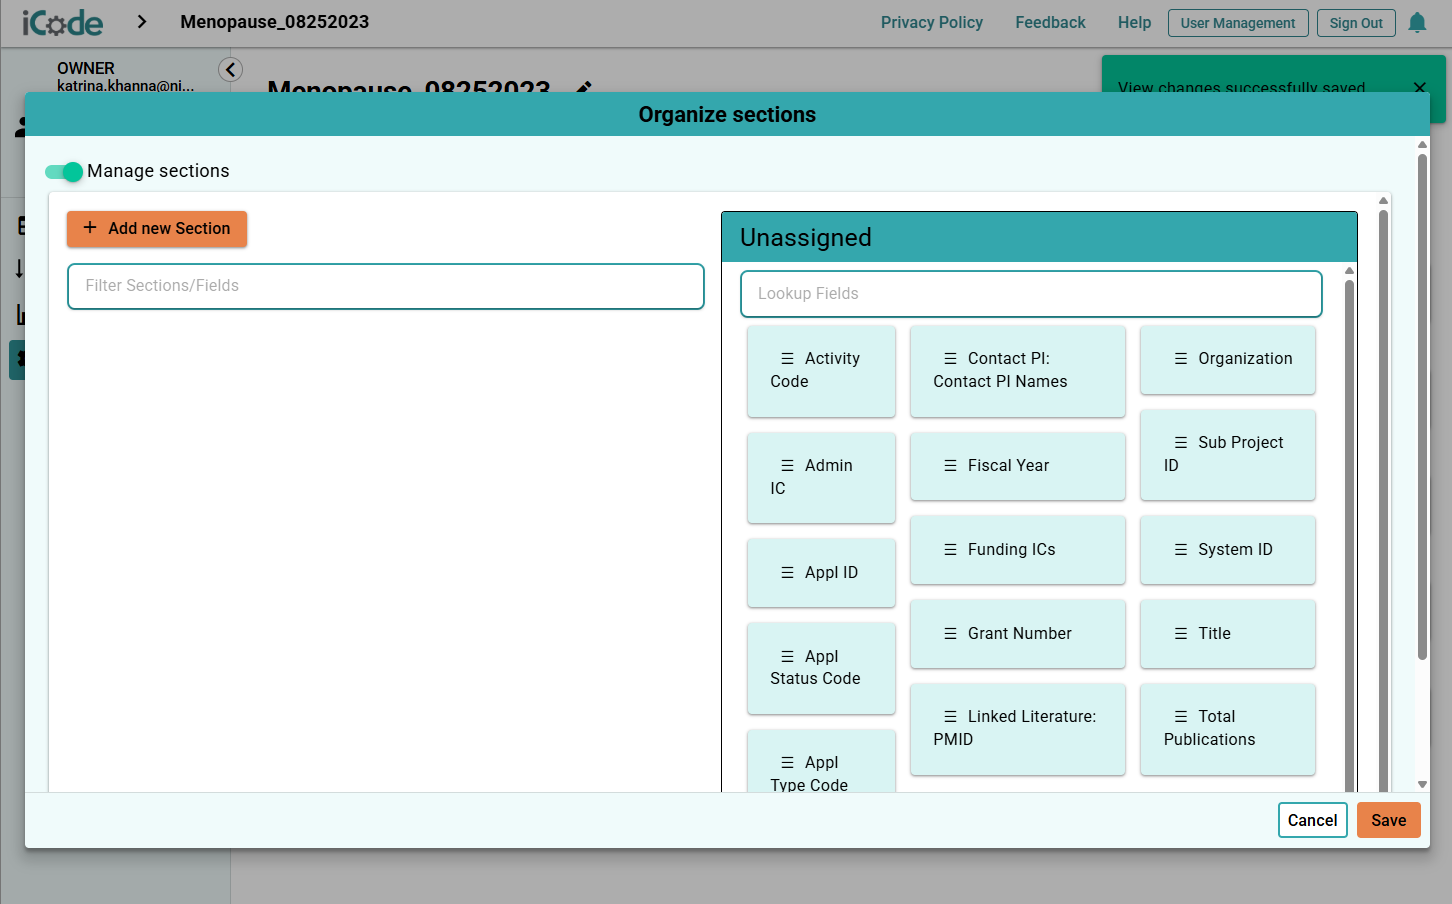Click drag handle icon on Grant Number
This screenshot has width=1452, height=904.
[x=950, y=633]
